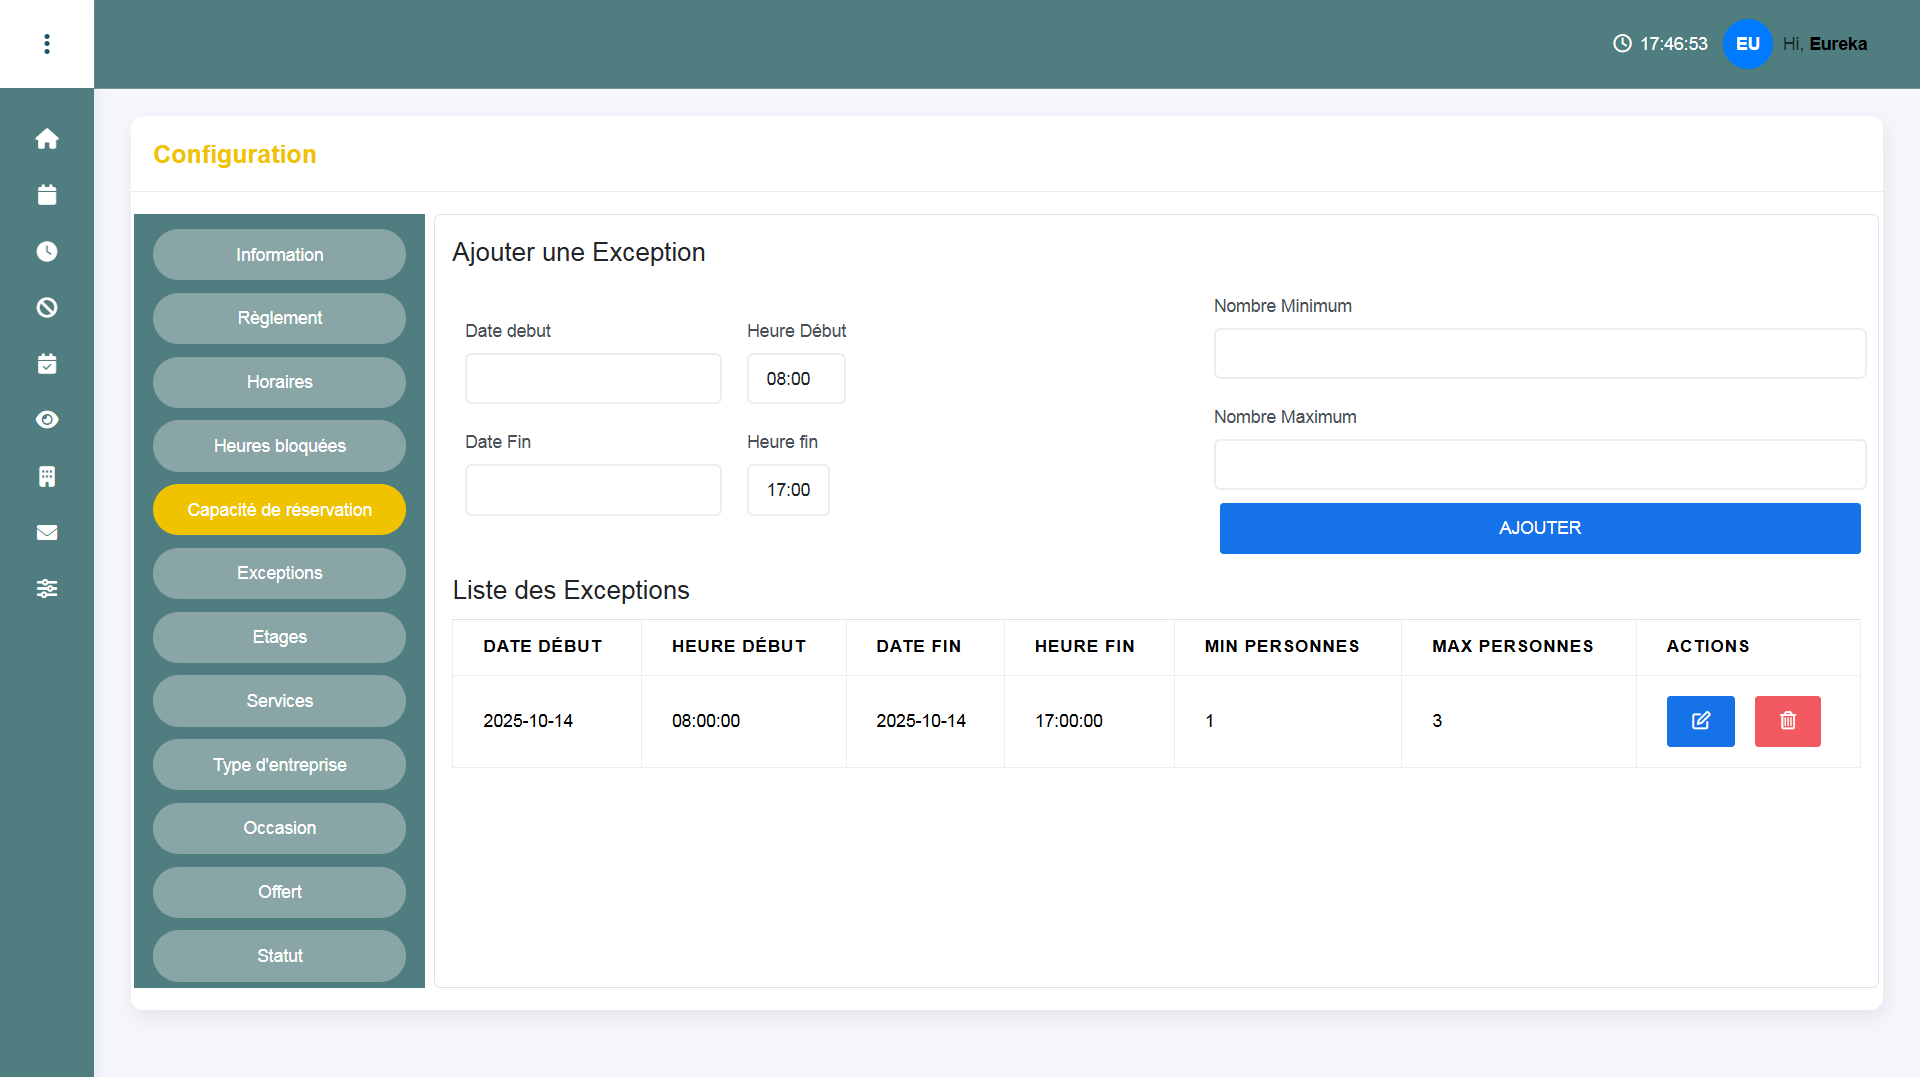Click the EU user avatar
Screen dimensions: 1920x1077
click(1747, 44)
